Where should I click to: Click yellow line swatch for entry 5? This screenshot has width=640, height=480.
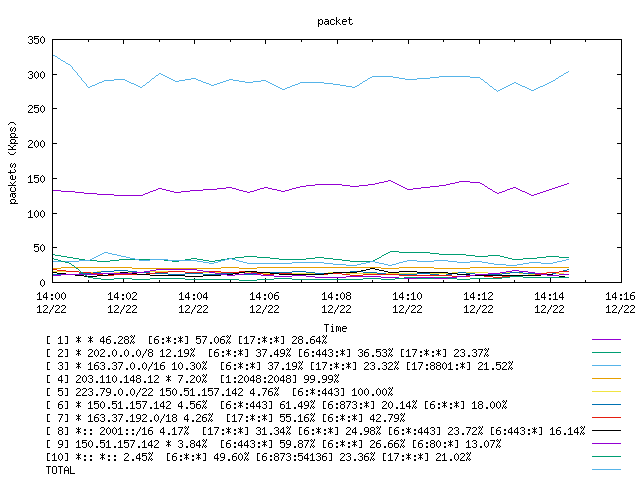606,392
